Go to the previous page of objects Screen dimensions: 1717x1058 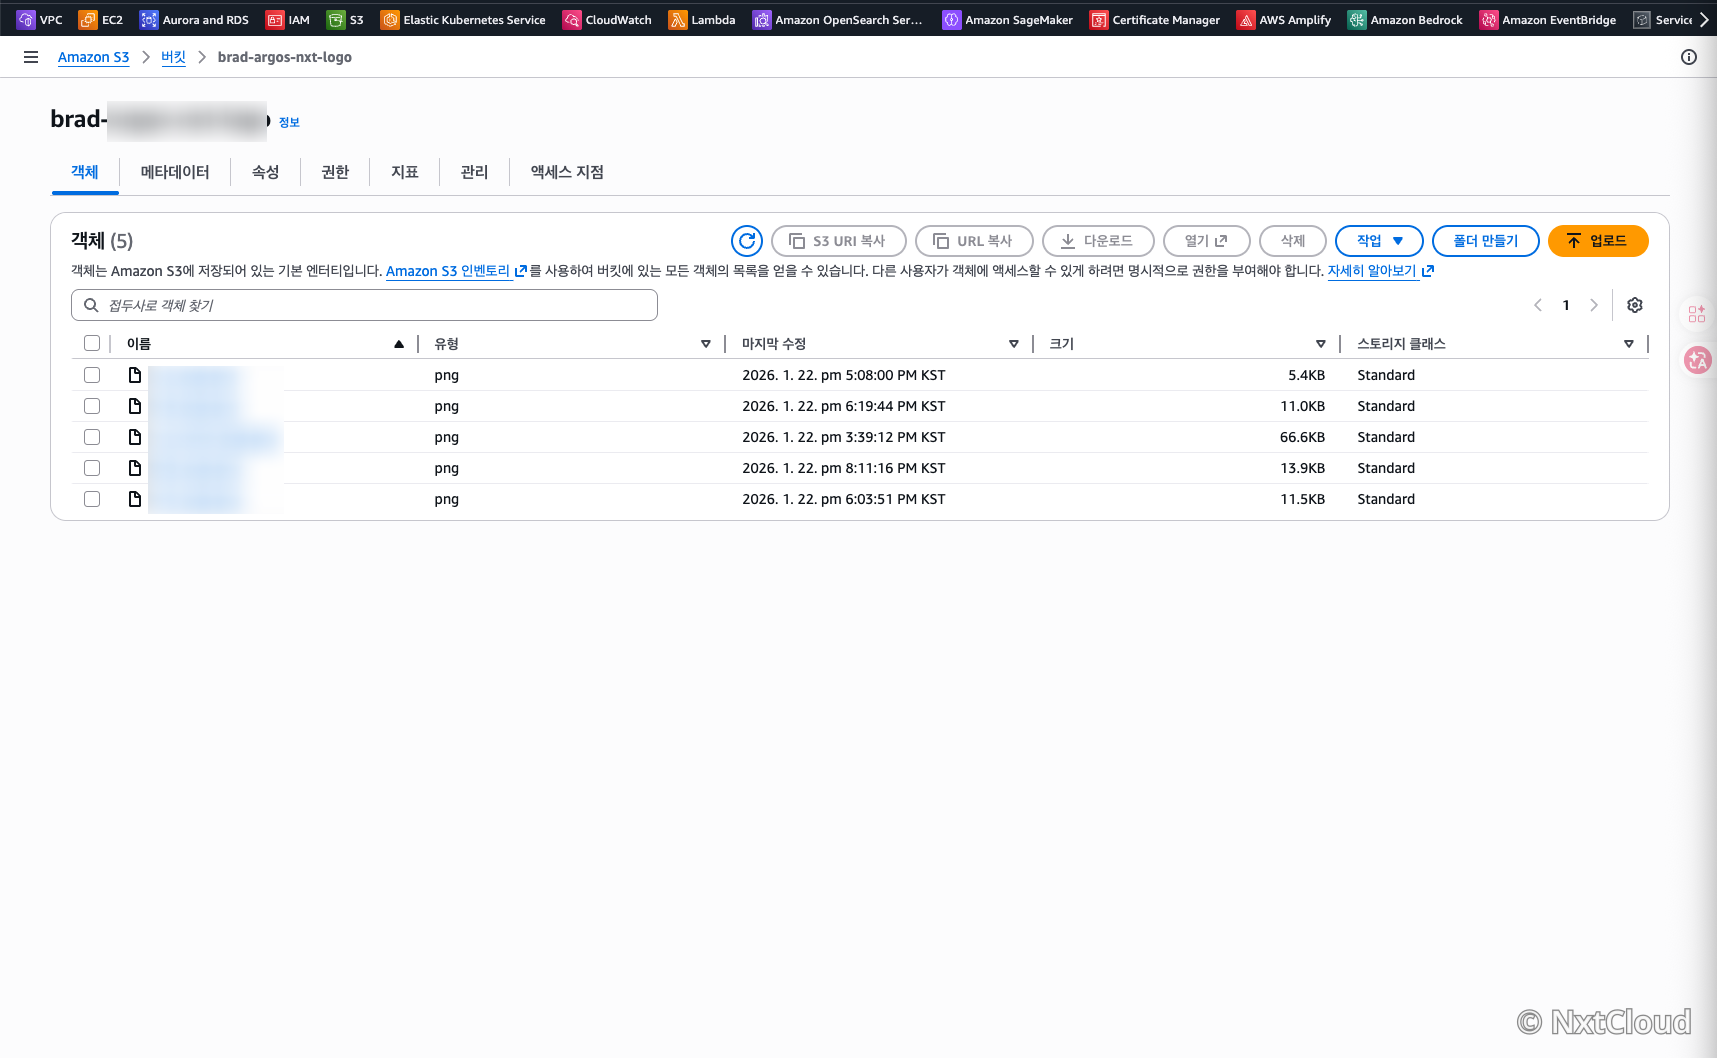(x=1538, y=305)
